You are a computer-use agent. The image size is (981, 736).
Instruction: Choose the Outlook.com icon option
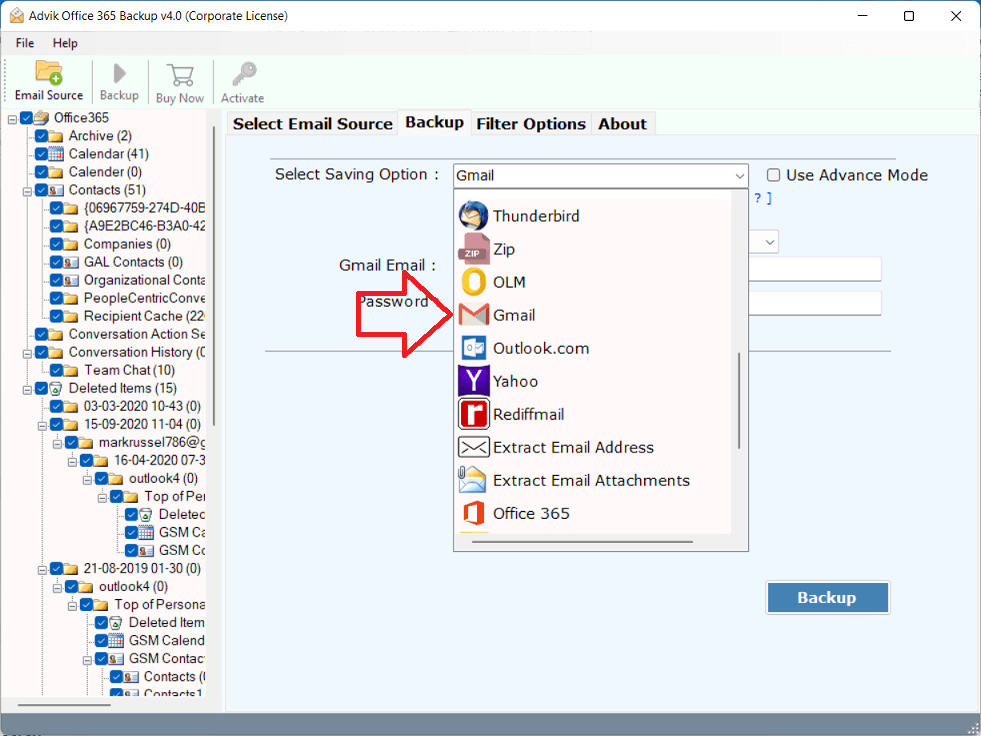point(473,348)
